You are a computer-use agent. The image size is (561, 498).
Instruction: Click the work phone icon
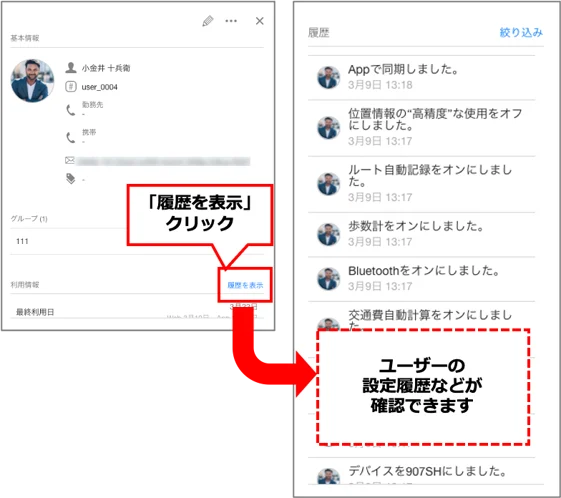[x=71, y=110]
